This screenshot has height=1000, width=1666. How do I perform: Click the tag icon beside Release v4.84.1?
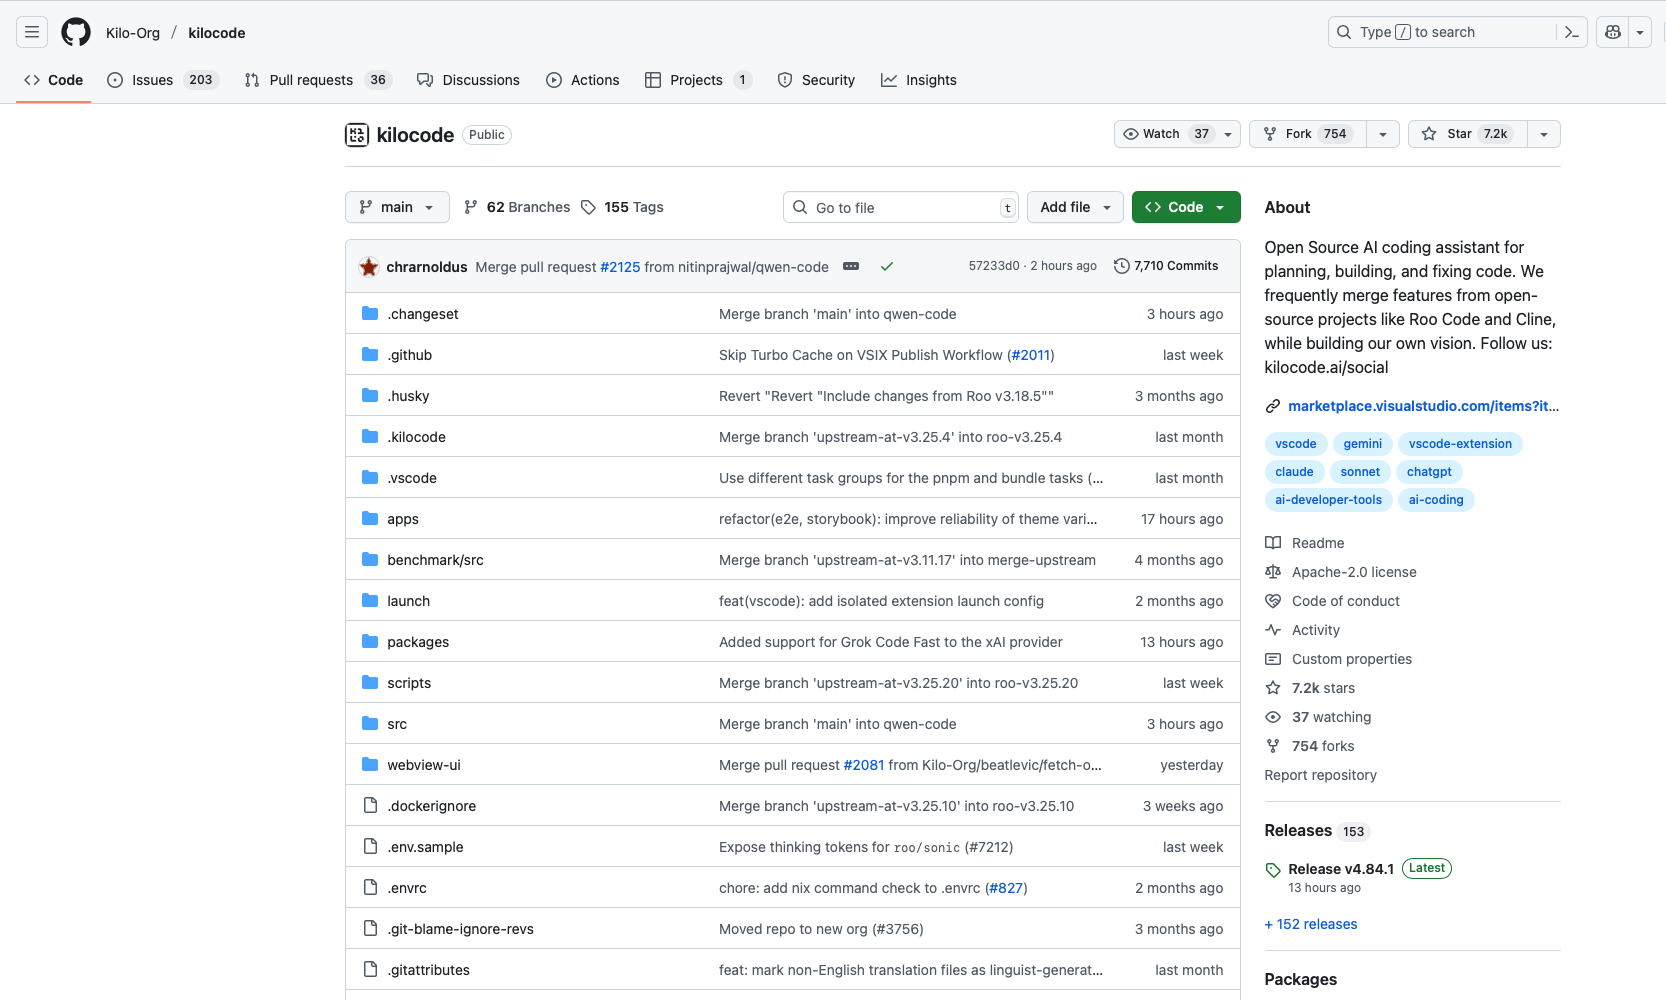point(1273,870)
